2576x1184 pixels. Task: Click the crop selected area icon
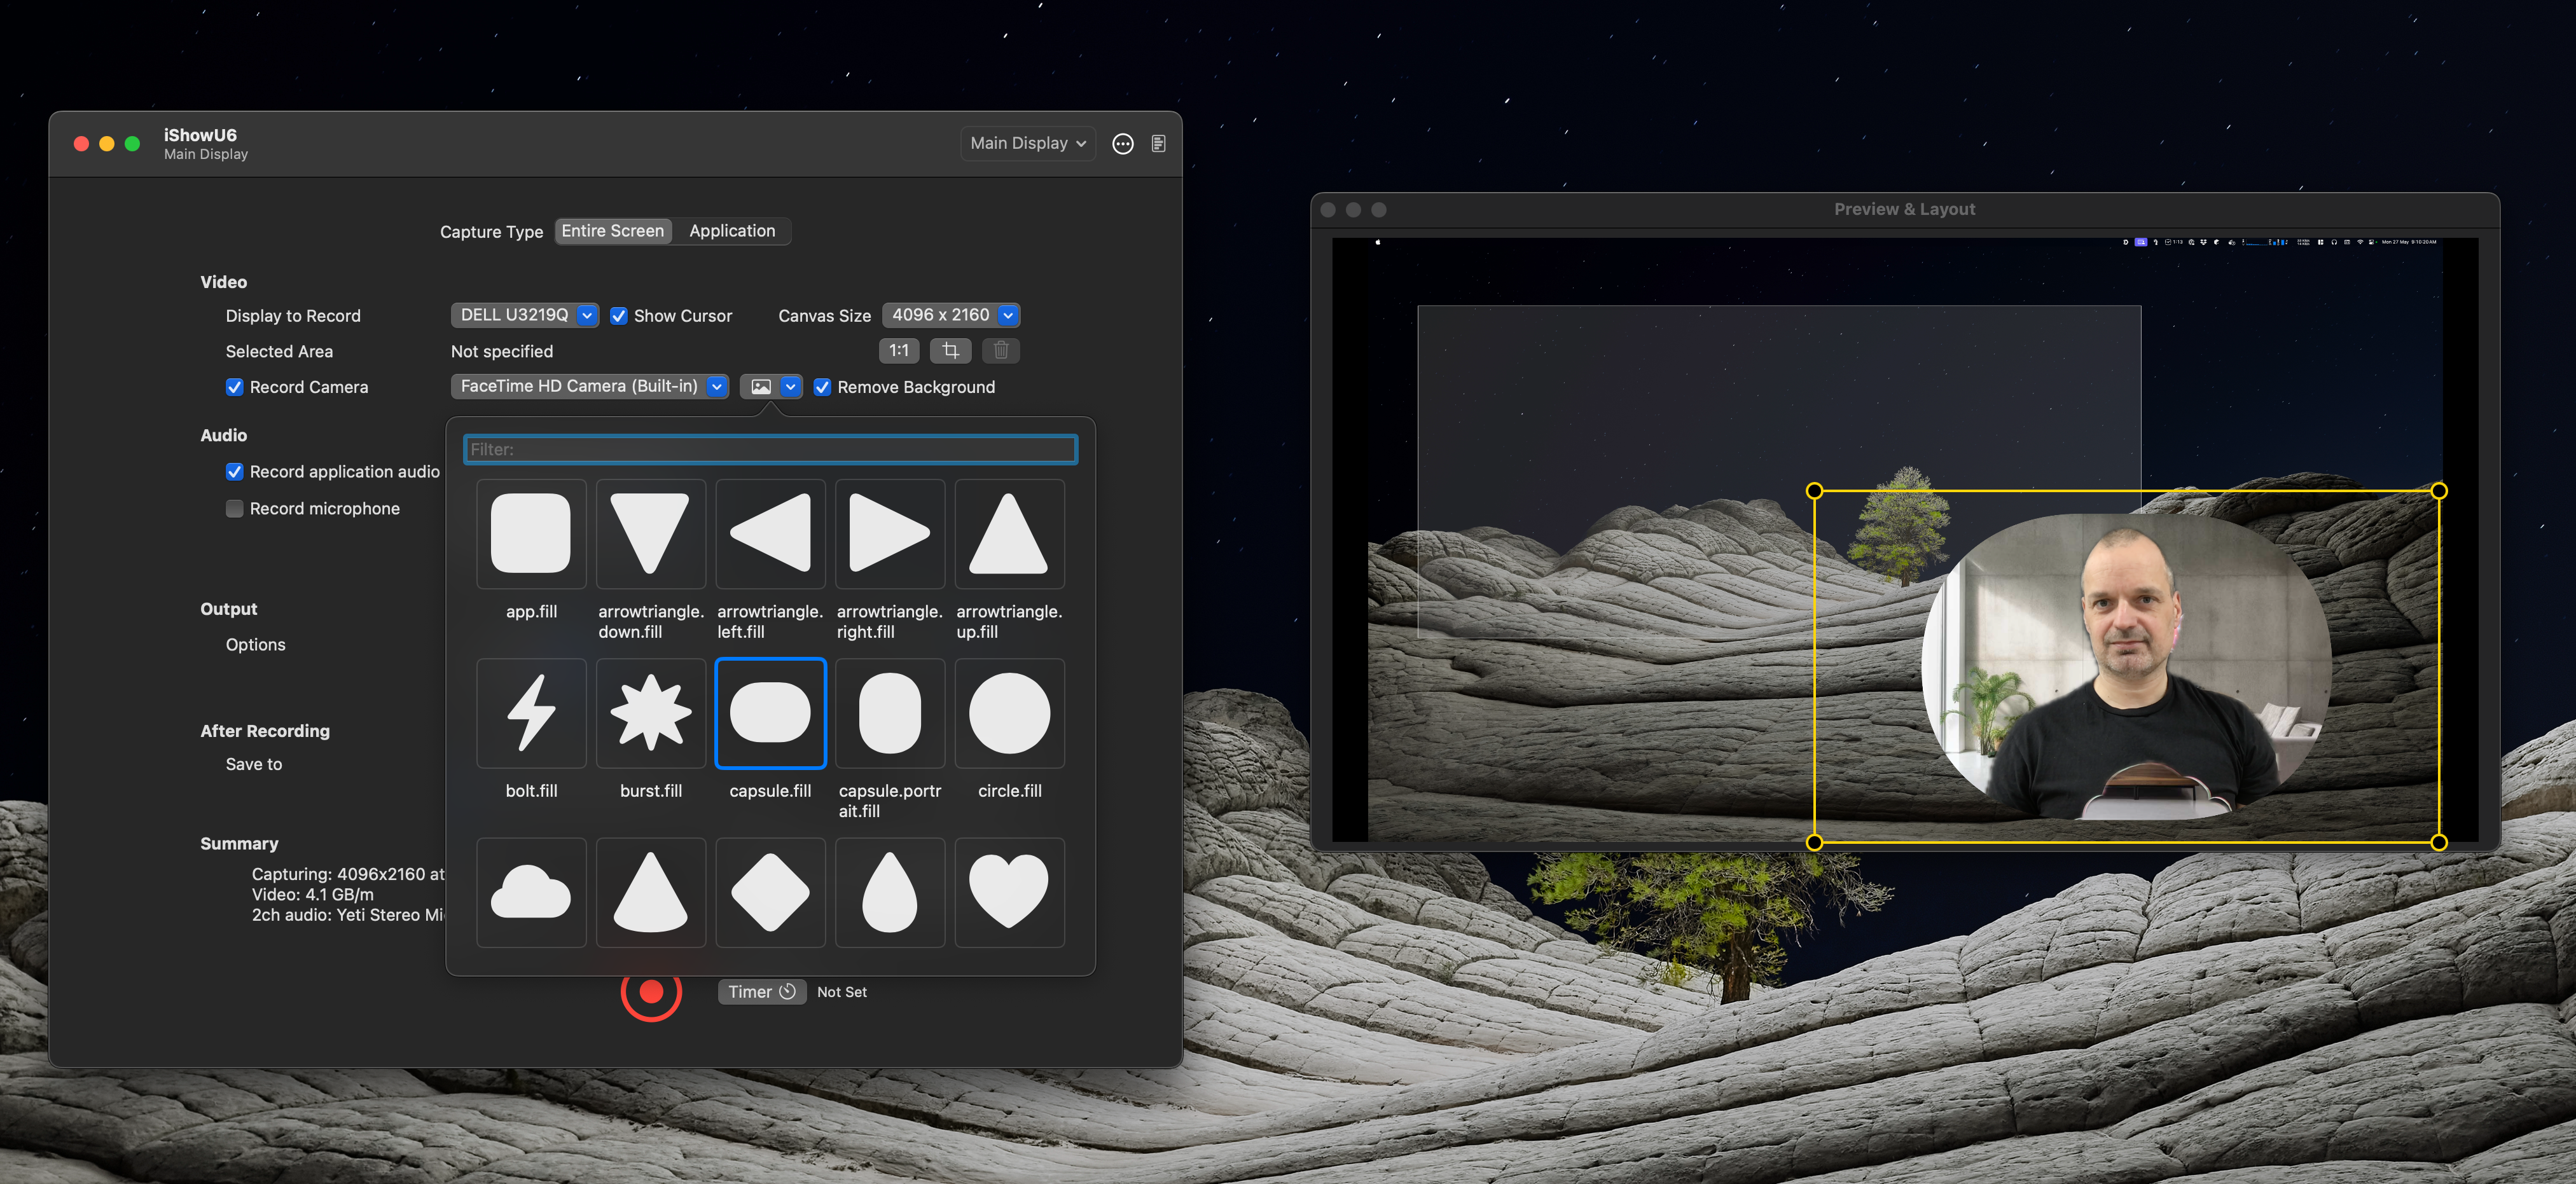tap(950, 351)
